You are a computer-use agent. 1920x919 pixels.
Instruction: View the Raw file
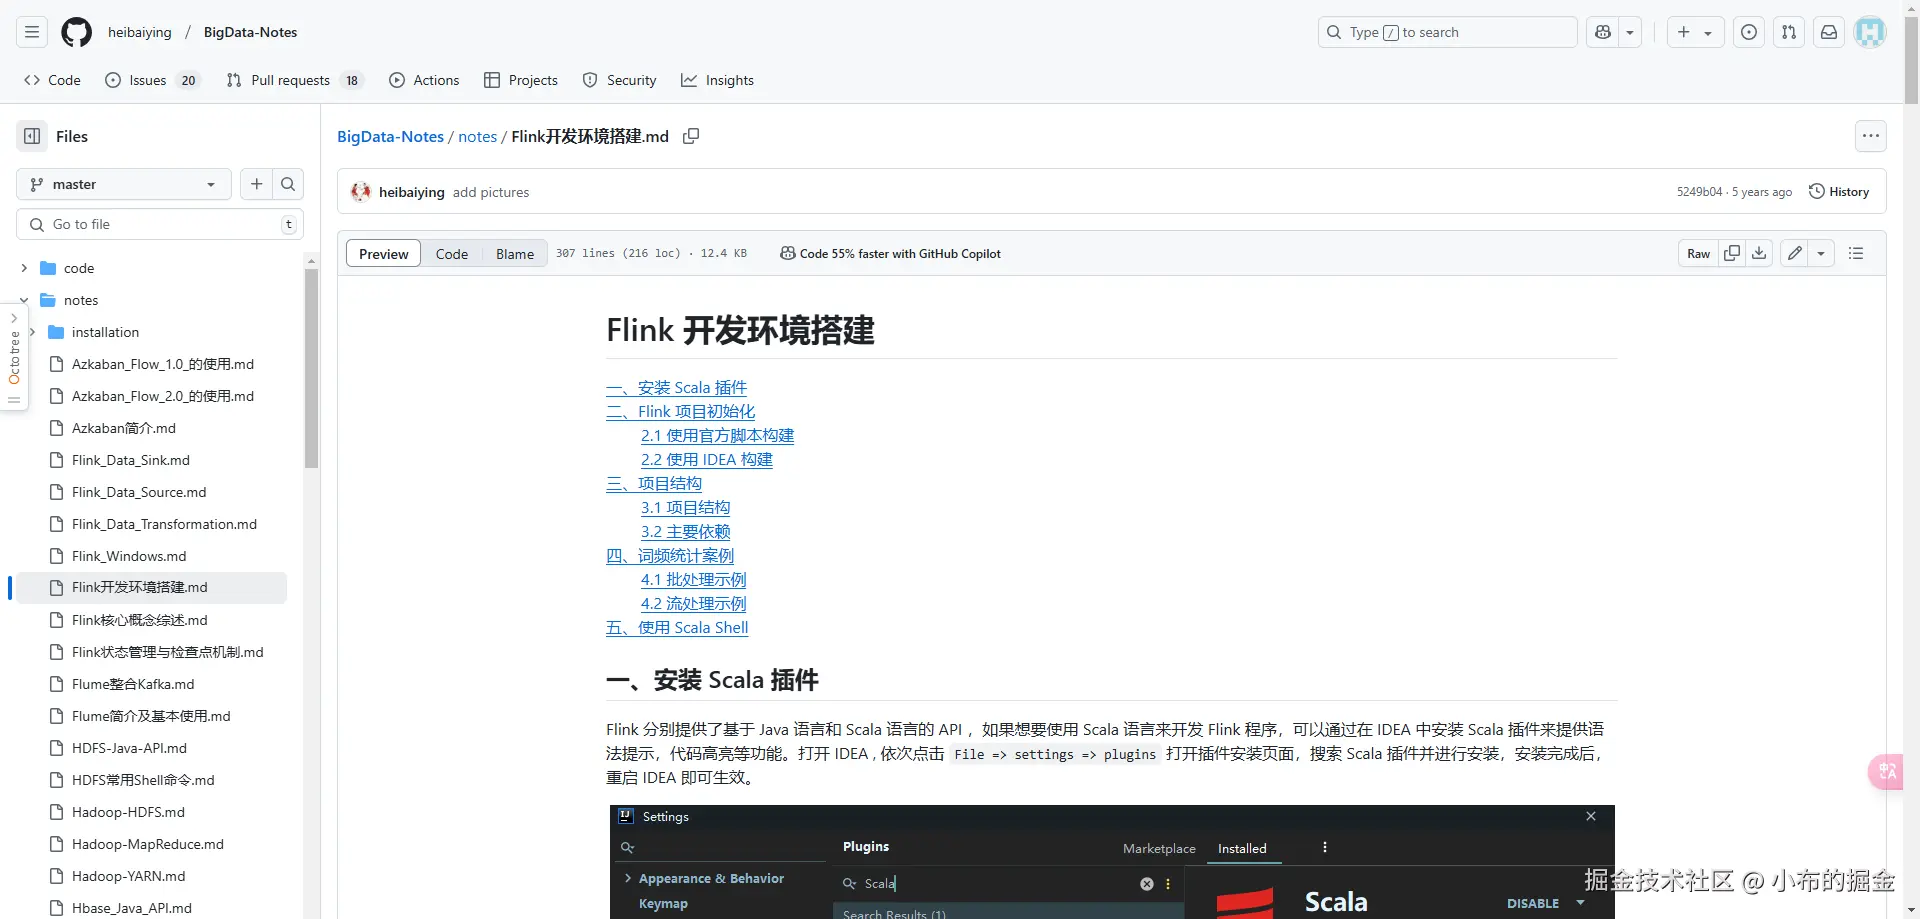pos(1697,253)
